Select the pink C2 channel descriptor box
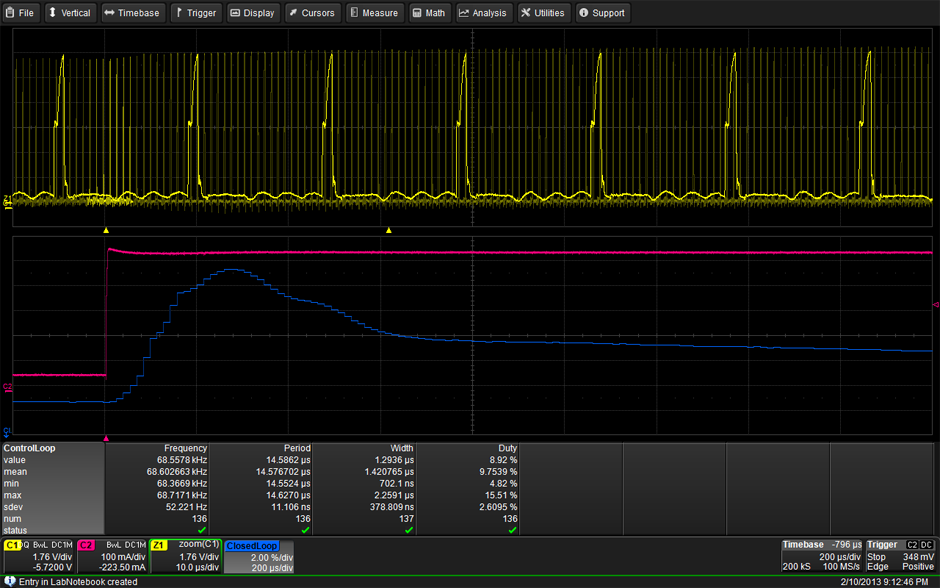This screenshot has width=940, height=588. 112,557
